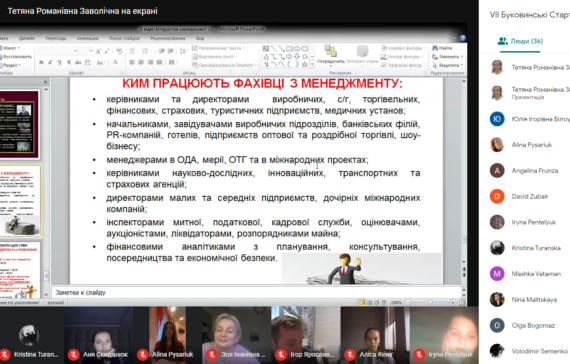
Task: Toggle italic formatting in PowerPoint ribbon
Action: (50, 62)
